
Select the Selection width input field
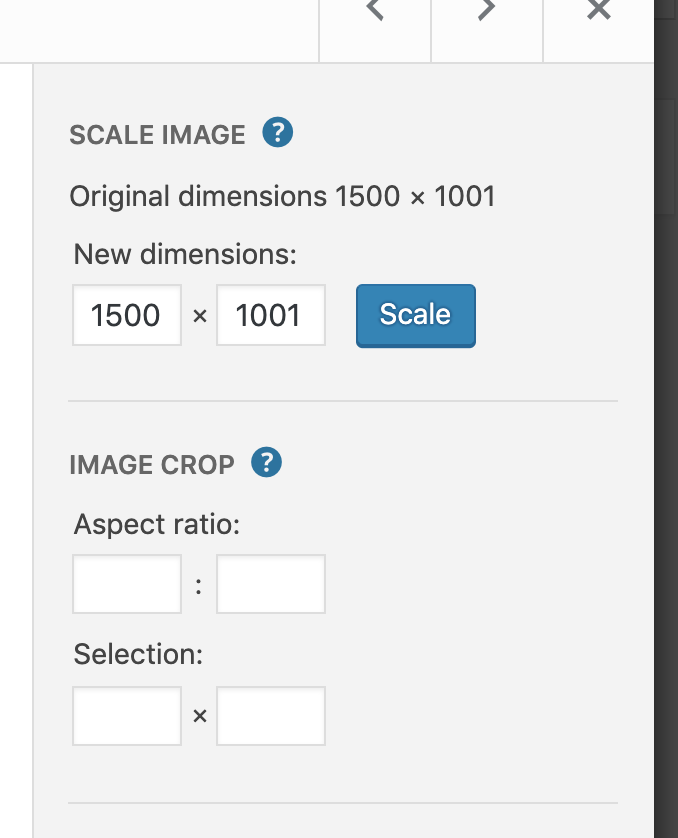[127, 716]
